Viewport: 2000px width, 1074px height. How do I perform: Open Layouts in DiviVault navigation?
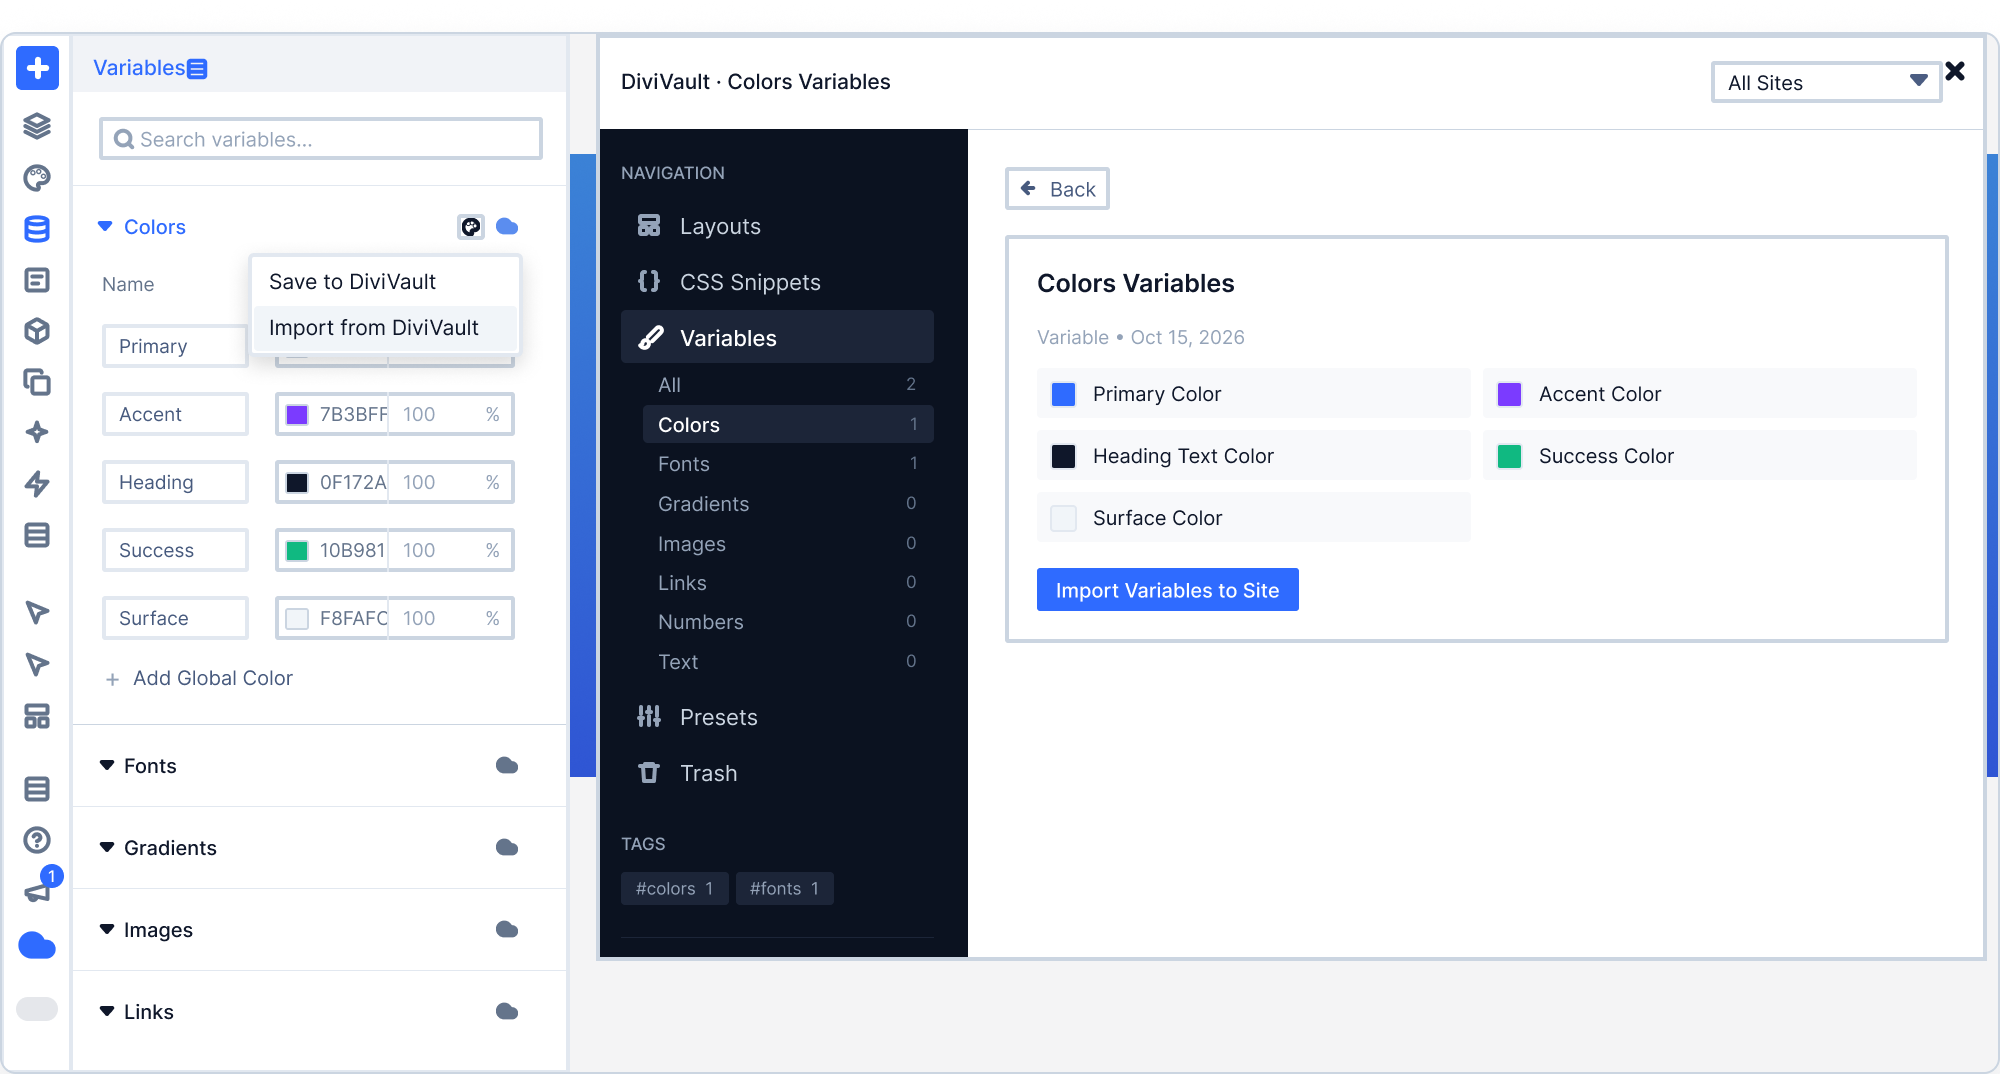(777, 226)
